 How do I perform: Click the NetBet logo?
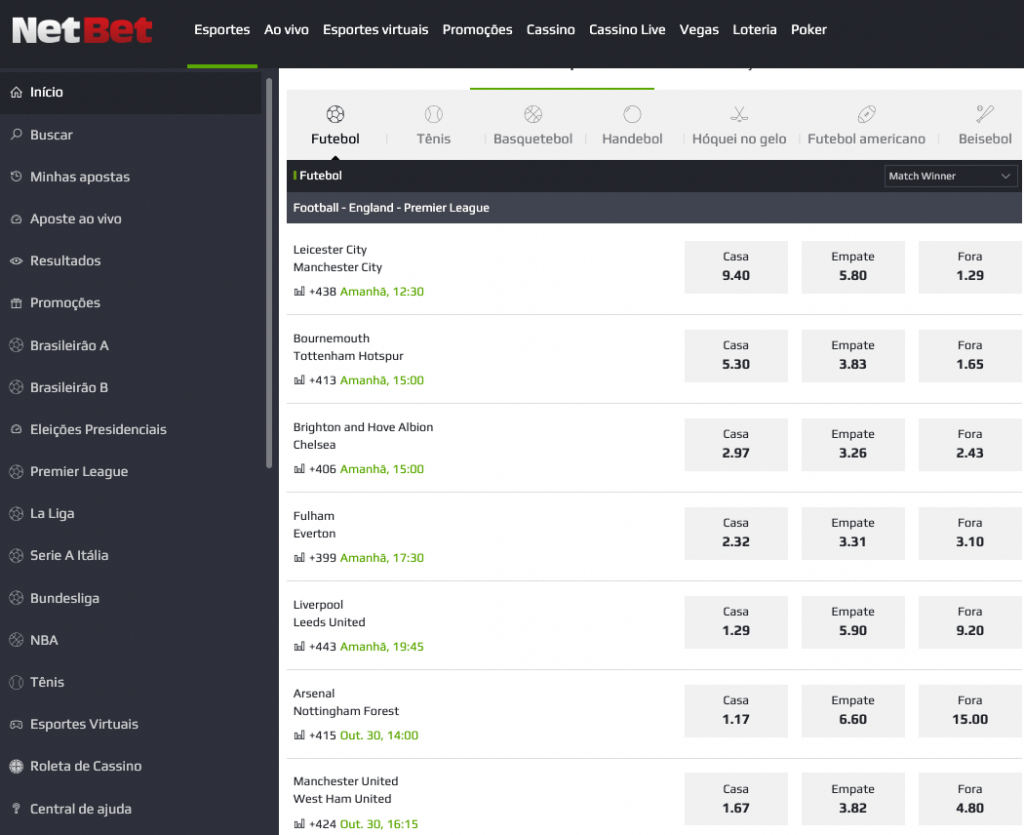pos(82,30)
